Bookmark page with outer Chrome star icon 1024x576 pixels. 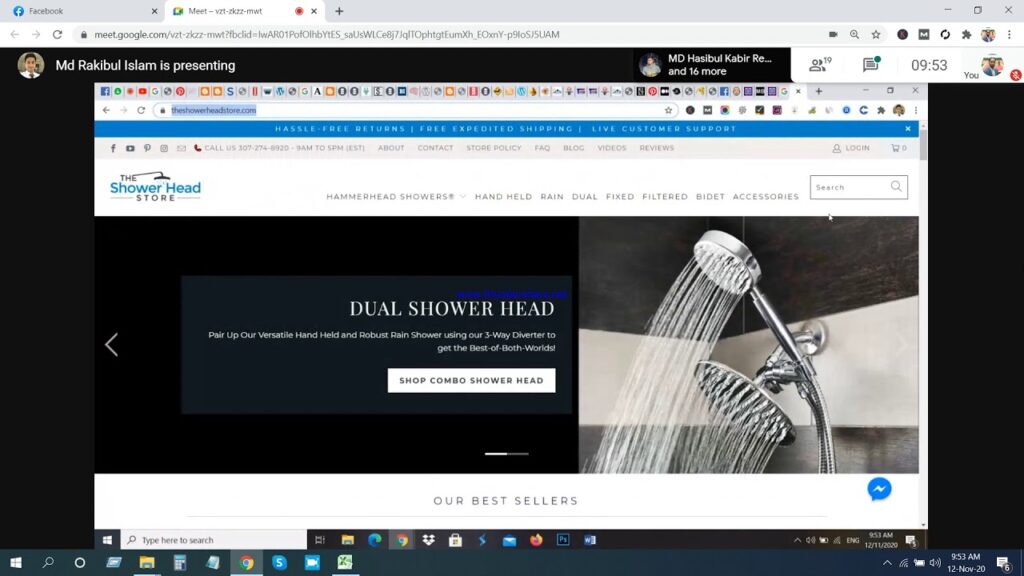tap(876, 35)
